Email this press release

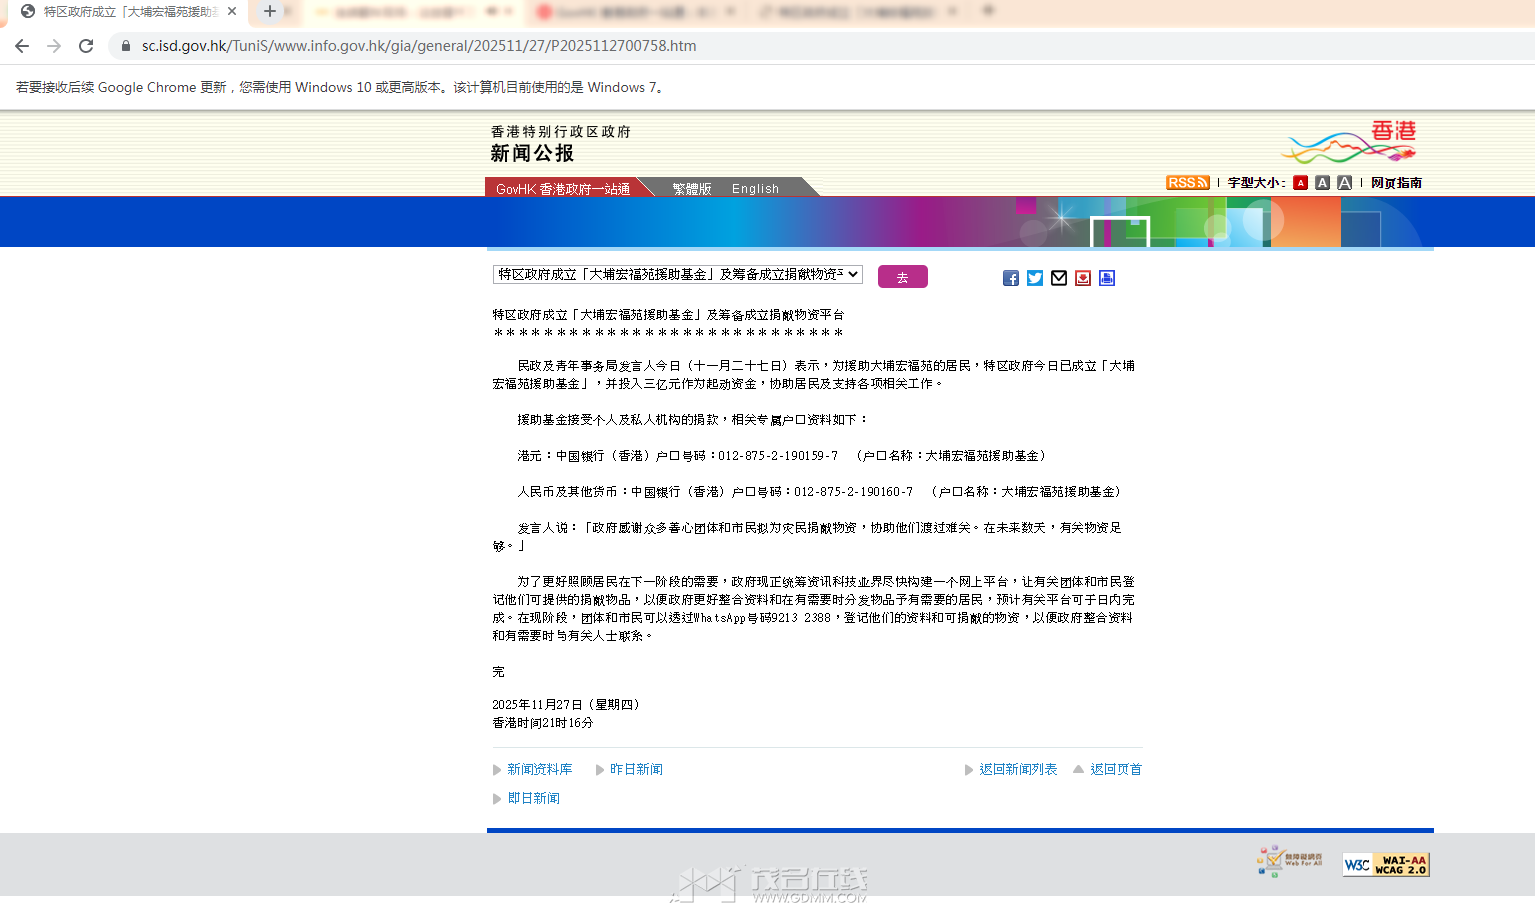pos(1058,278)
